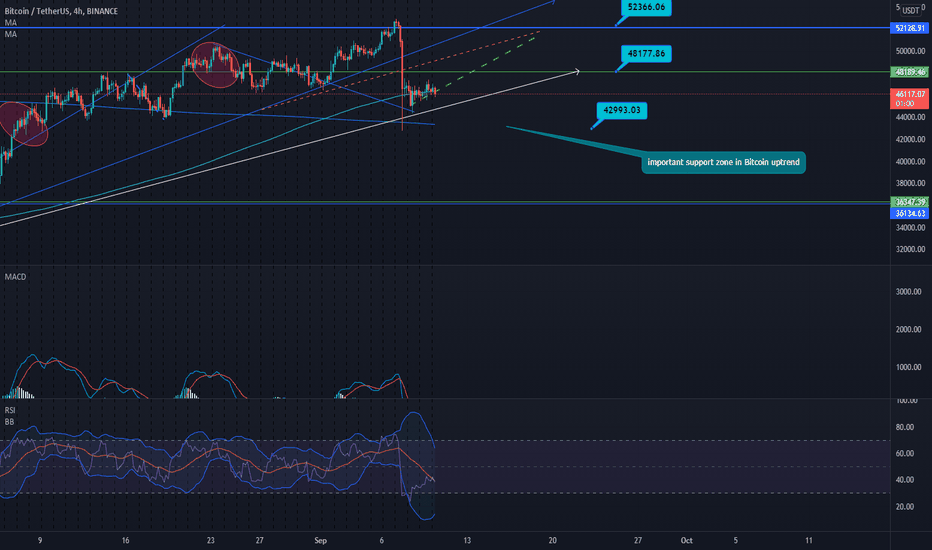The height and width of the screenshot is (550, 932).
Task: Click date 13 on the time axis
Action: click(467, 540)
